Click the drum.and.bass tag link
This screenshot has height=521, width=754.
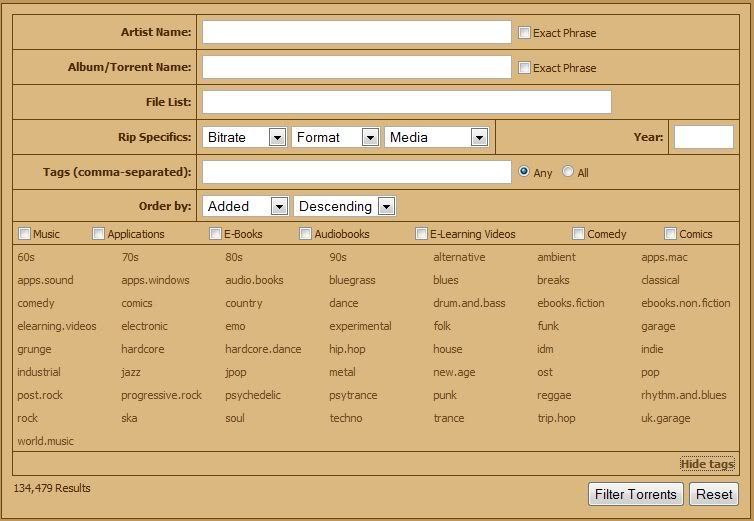[469, 303]
